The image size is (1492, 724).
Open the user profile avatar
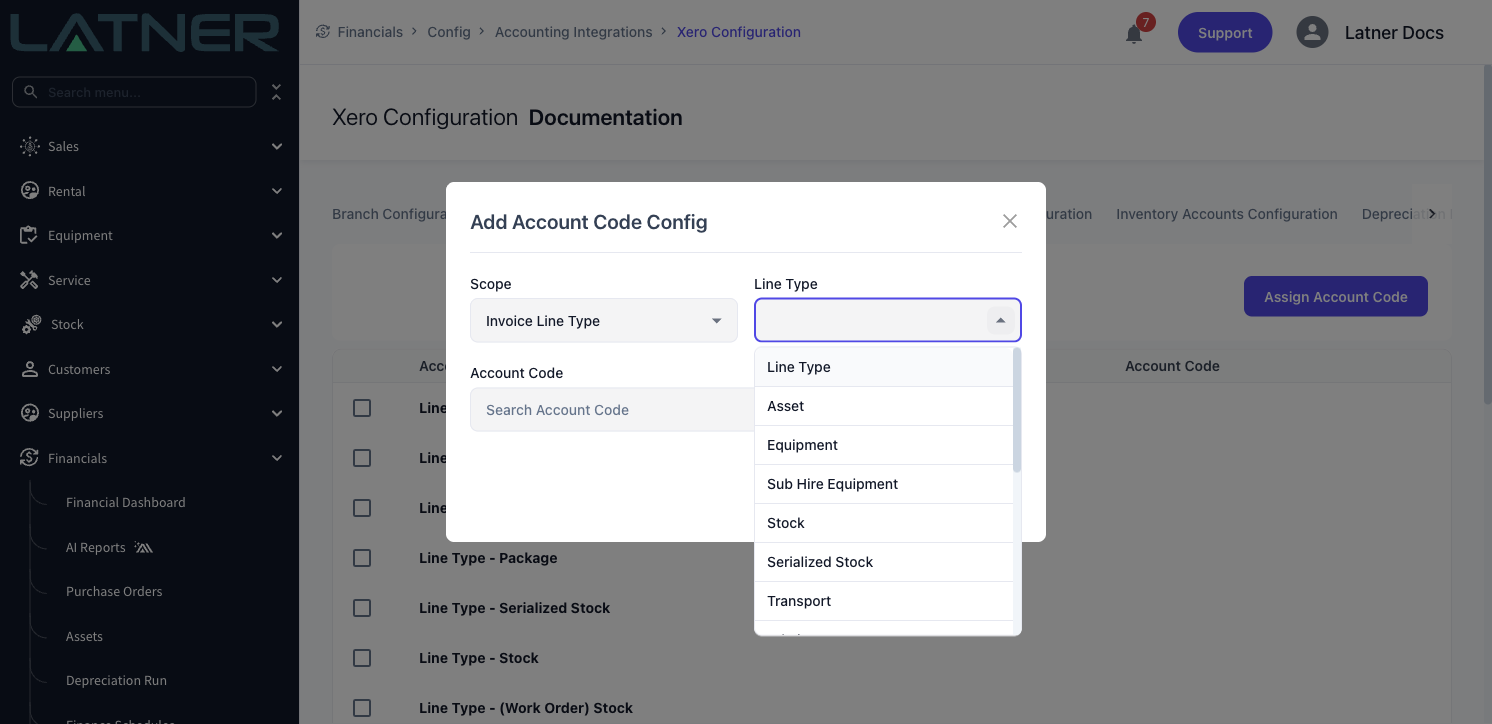point(1311,32)
